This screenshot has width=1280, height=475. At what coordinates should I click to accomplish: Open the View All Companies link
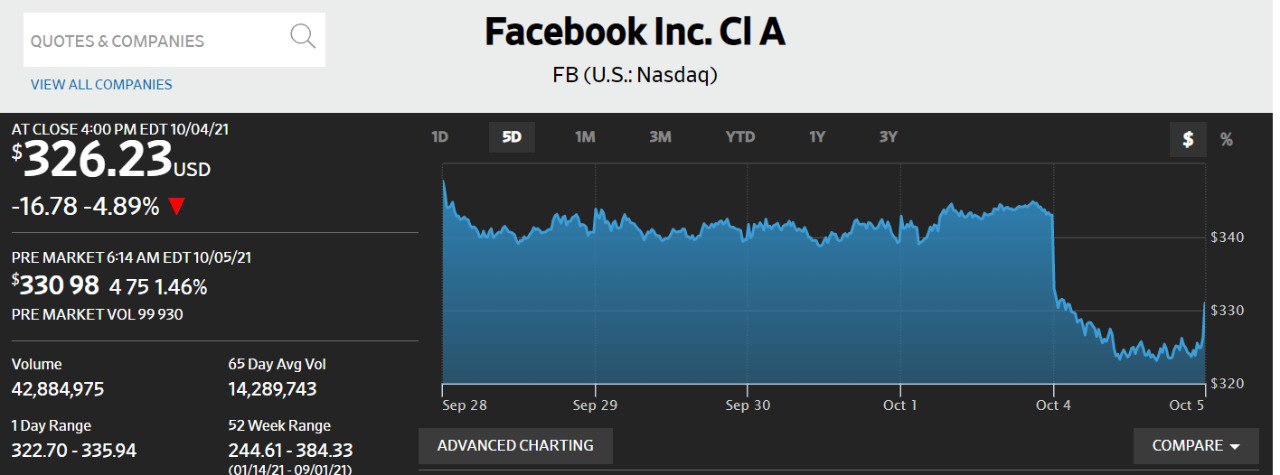101,85
